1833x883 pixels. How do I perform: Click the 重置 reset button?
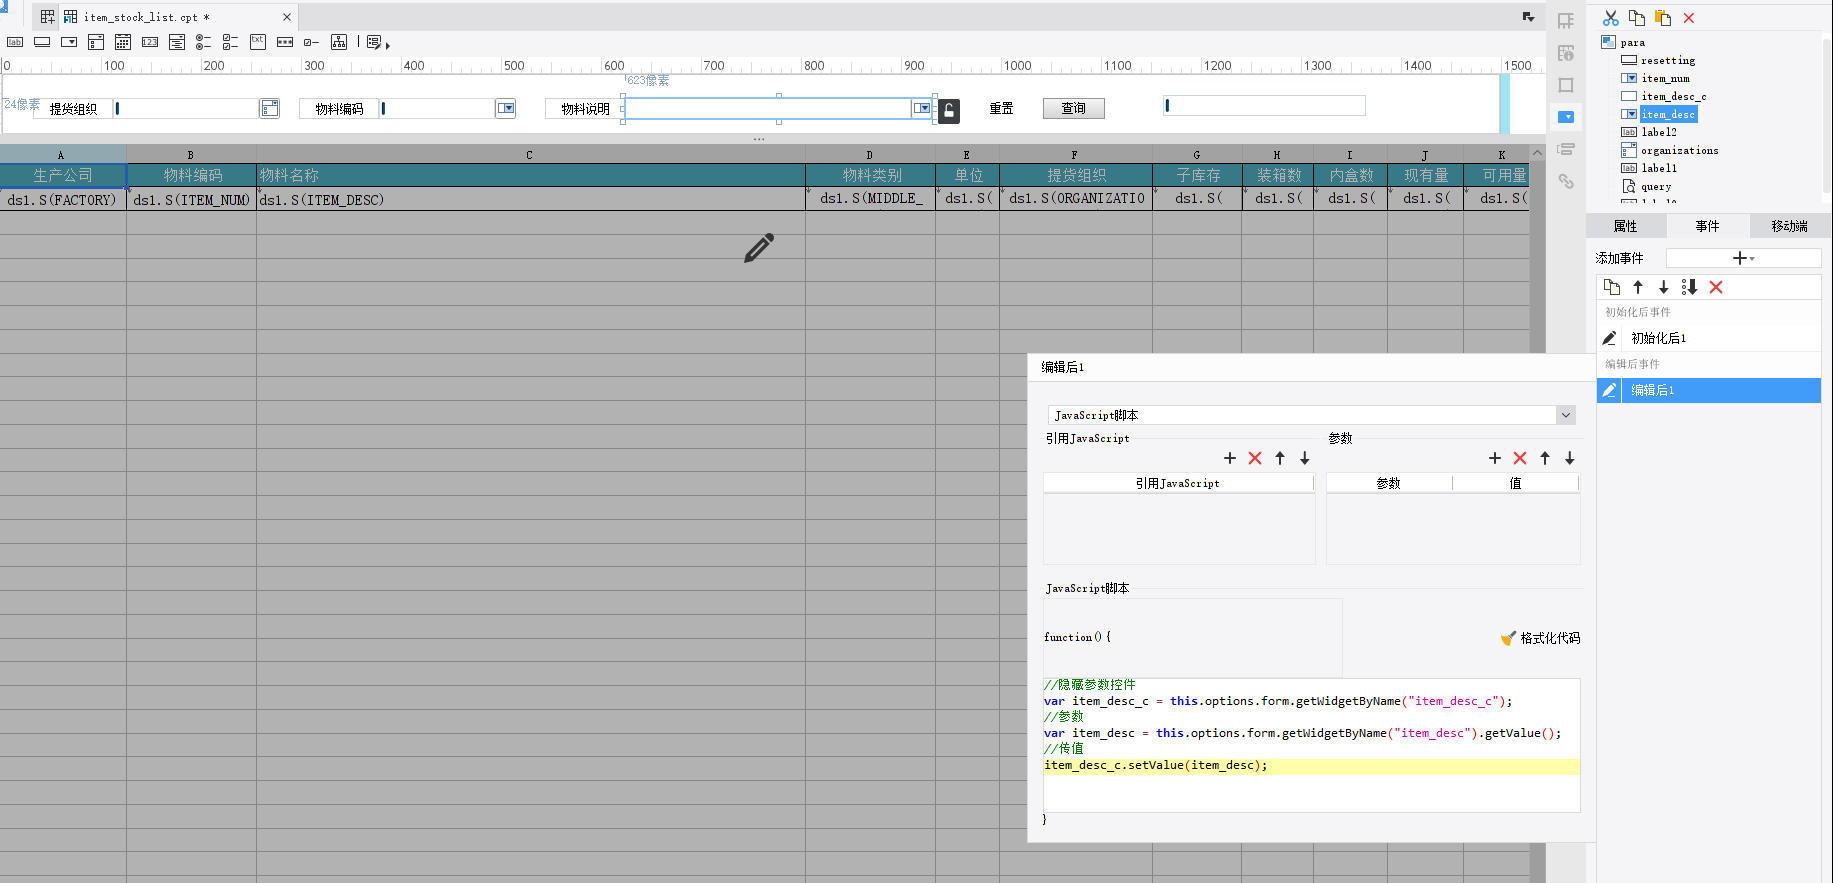point(1001,108)
